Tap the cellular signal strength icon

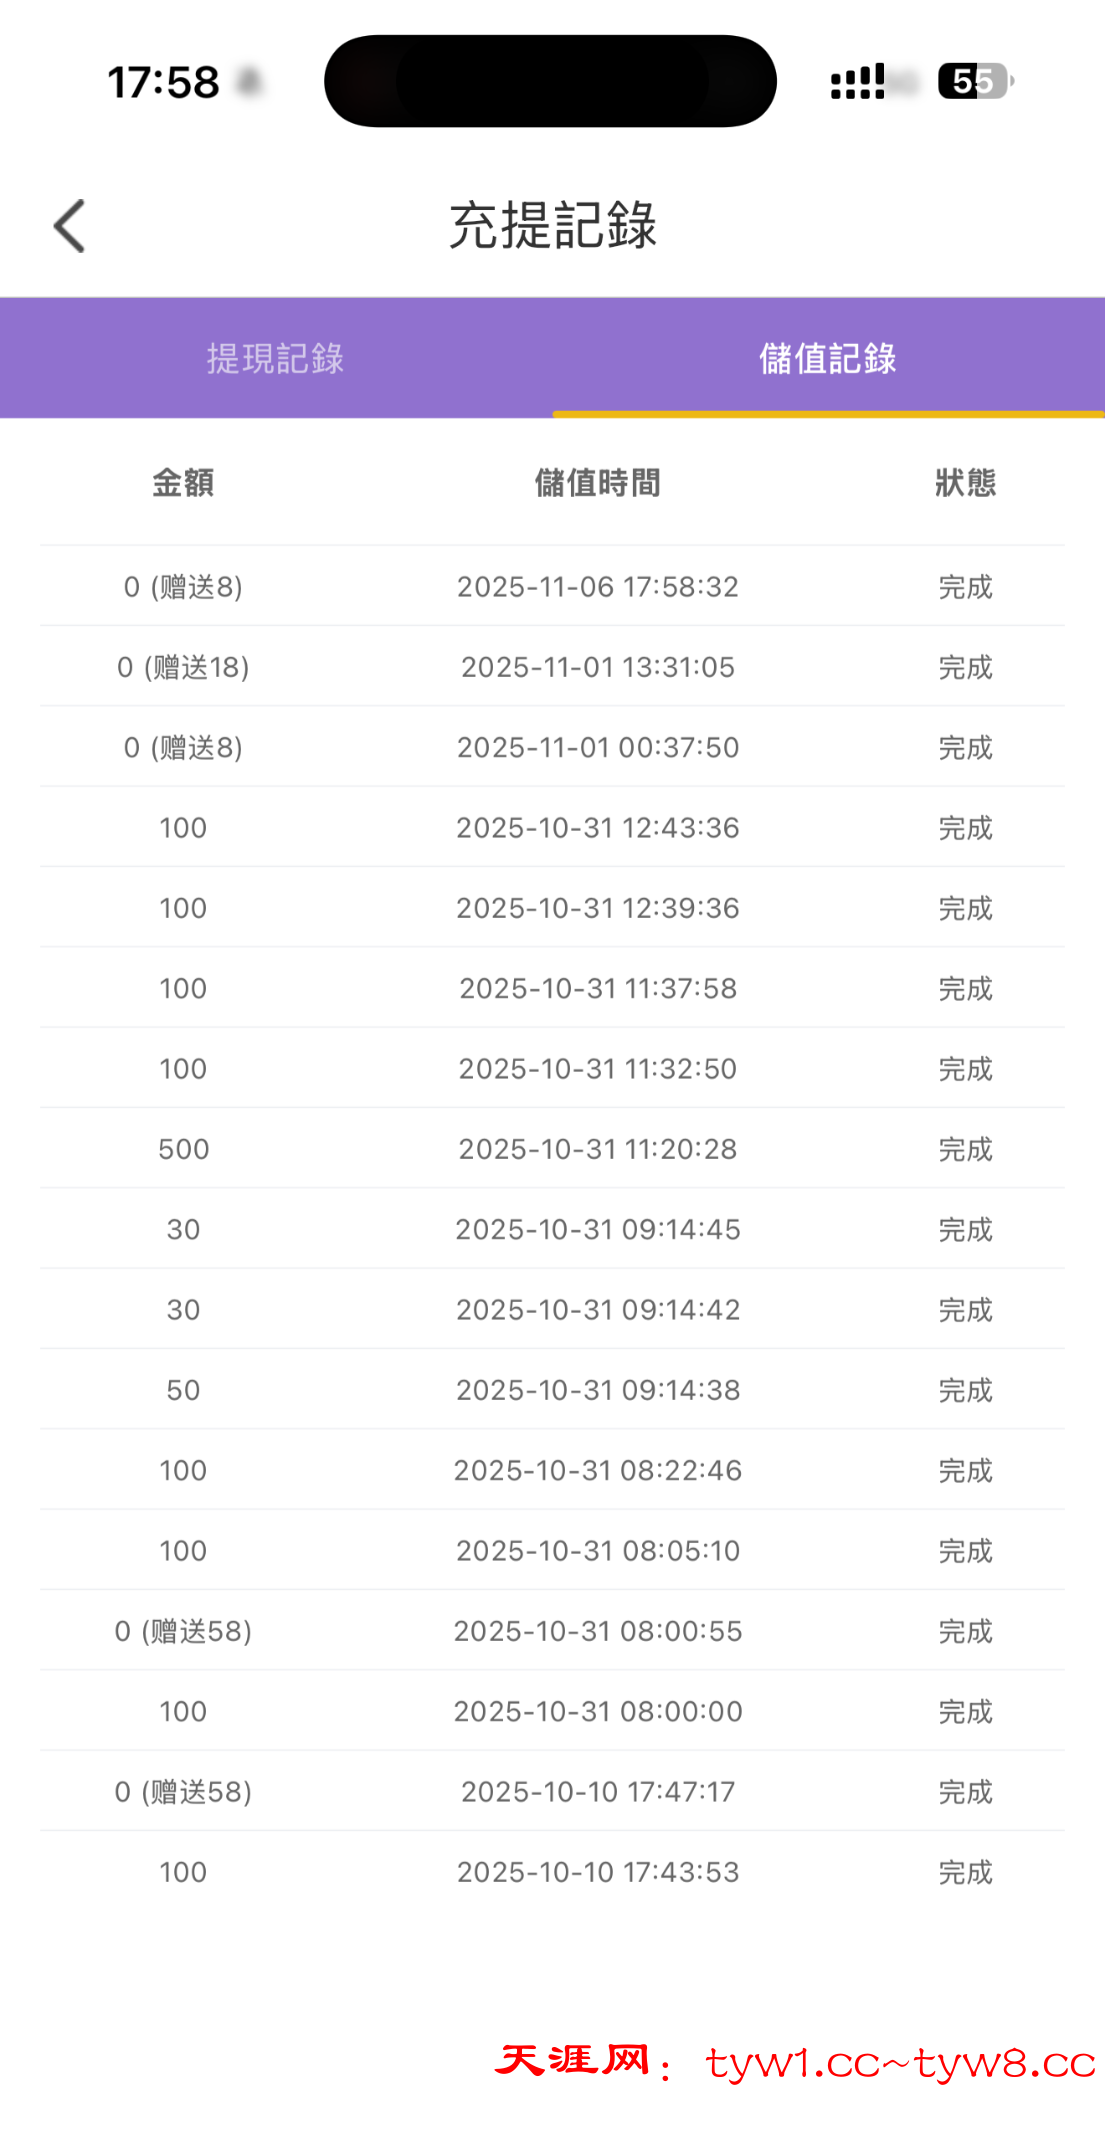(x=858, y=82)
